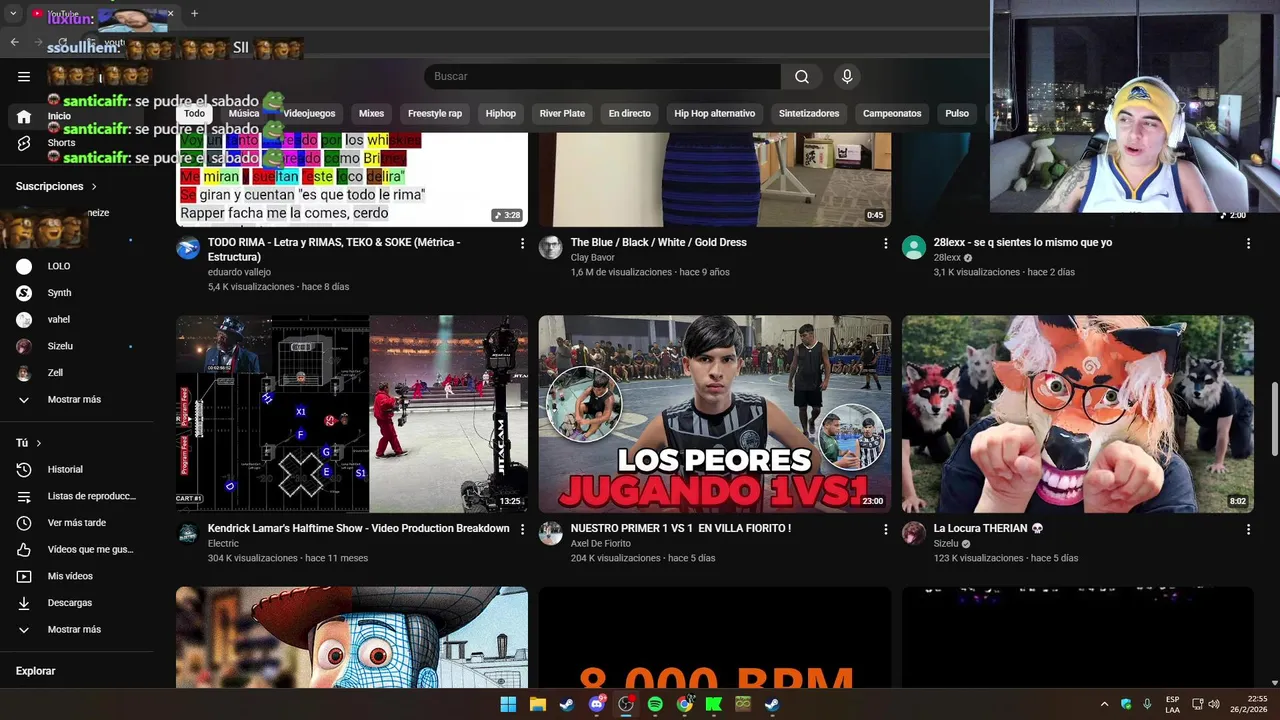Open Discord from the taskbar
The height and width of the screenshot is (720, 1280).
coord(597,704)
